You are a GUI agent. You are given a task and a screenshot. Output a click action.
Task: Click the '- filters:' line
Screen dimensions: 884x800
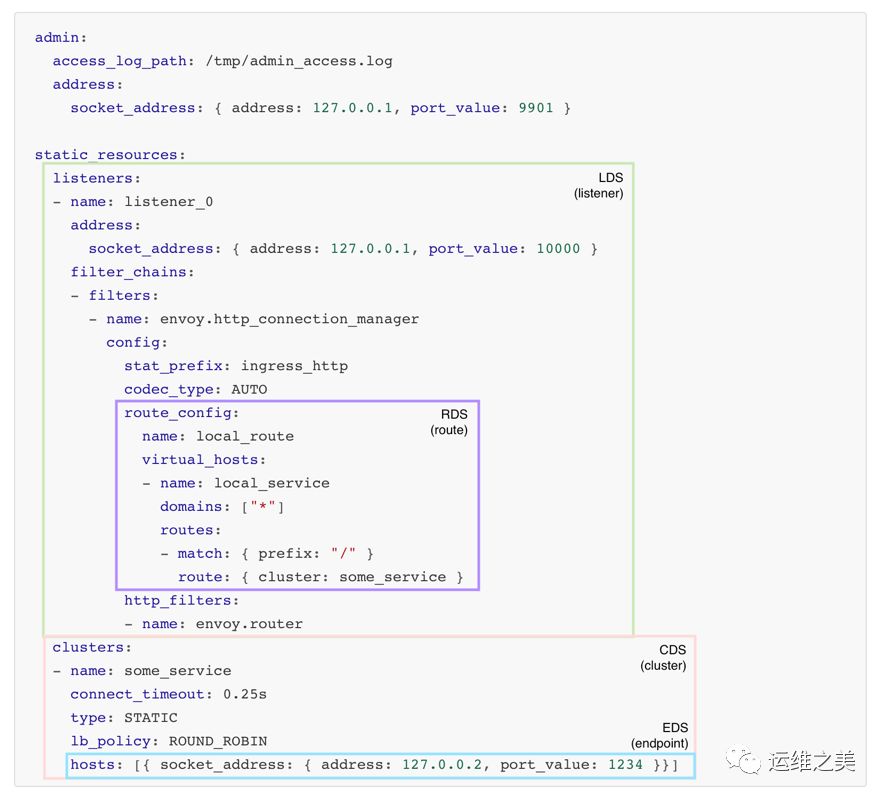pyautogui.click(x=115, y=296)
